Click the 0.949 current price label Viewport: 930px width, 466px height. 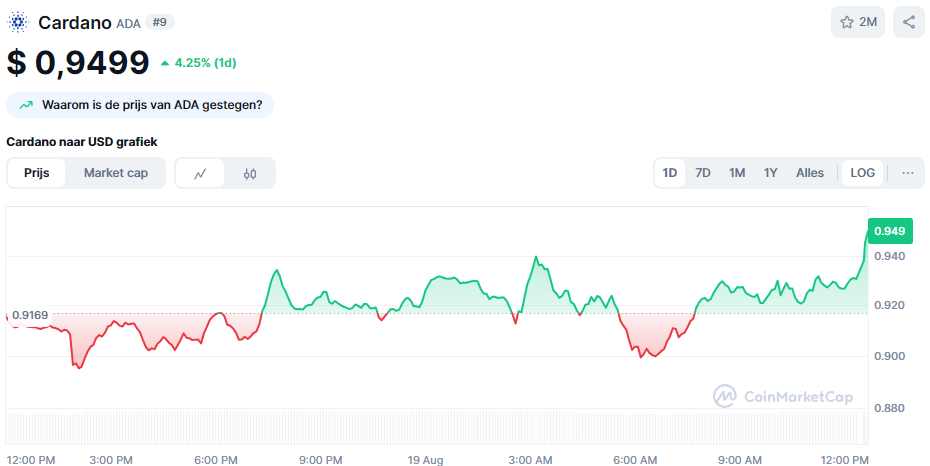click(890, 231)
